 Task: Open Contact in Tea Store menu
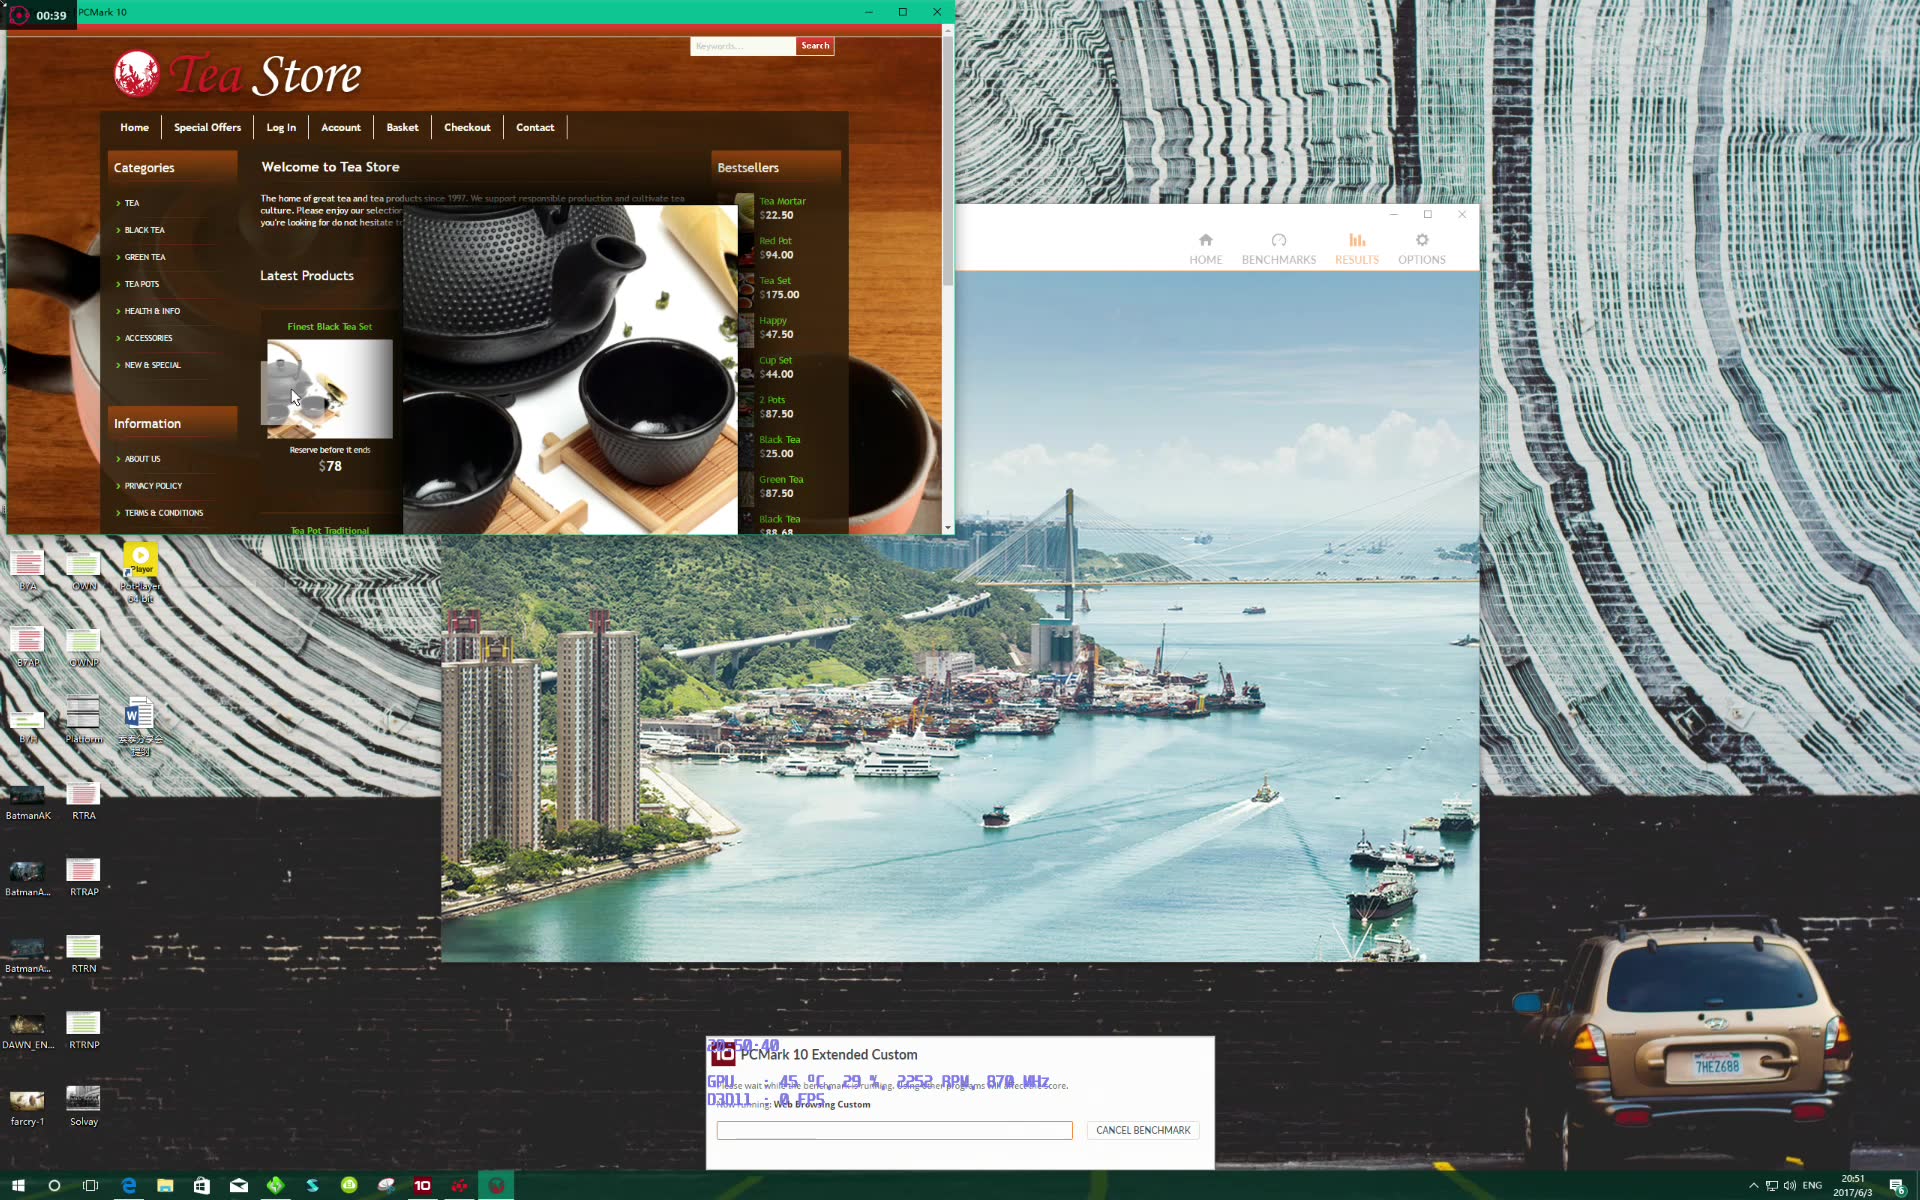point(535,127)
